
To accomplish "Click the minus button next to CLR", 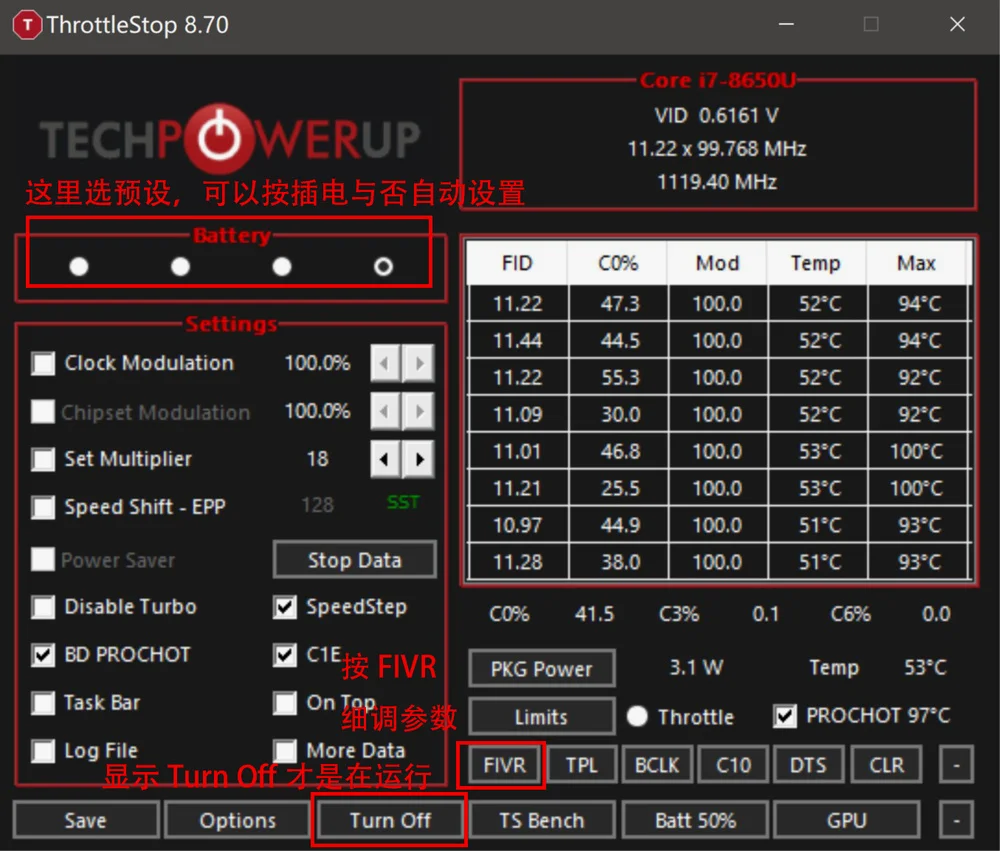I will (x=956, y=764).
